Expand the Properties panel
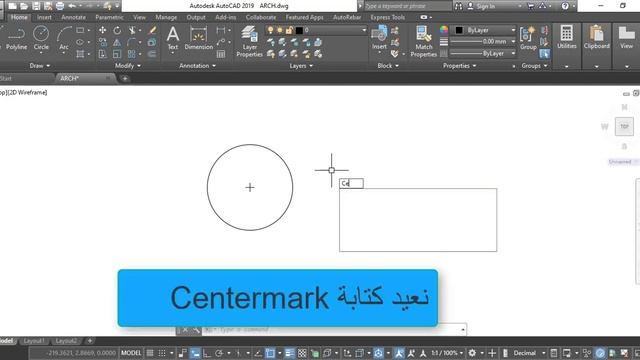The image size is (640, 360). 460,66
